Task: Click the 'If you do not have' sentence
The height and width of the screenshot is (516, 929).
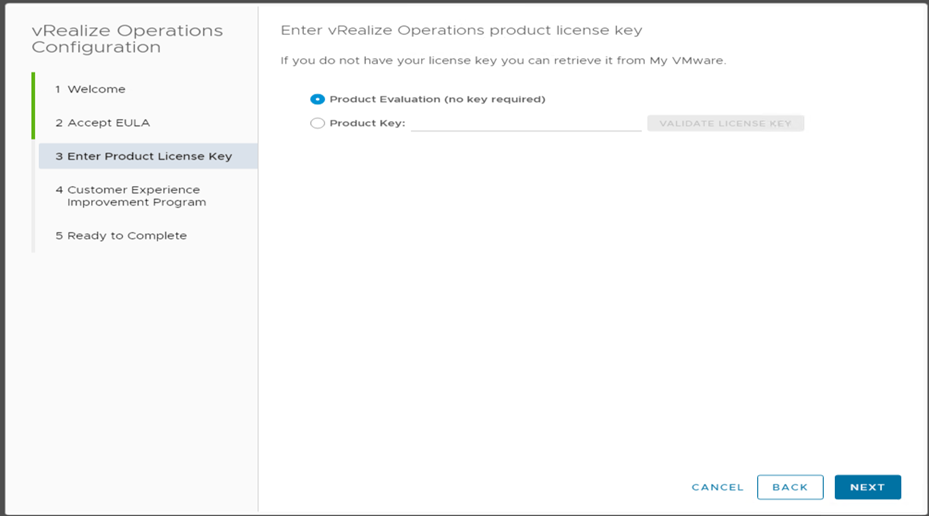Action: pyautogui.click(x=450, y=61)
